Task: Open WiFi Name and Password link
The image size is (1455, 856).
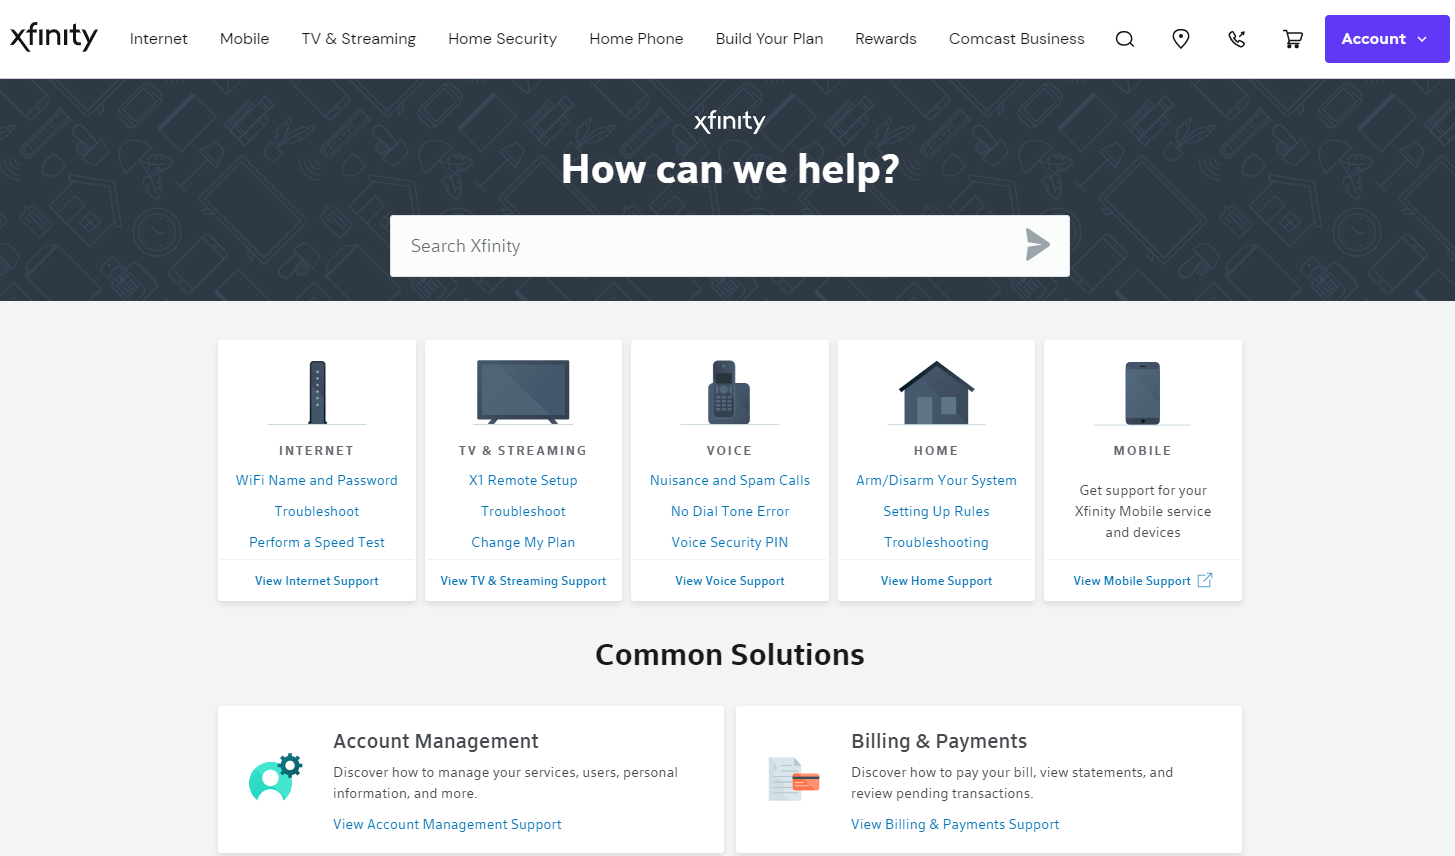Action: pyautogui.click(x=317, y=480)
